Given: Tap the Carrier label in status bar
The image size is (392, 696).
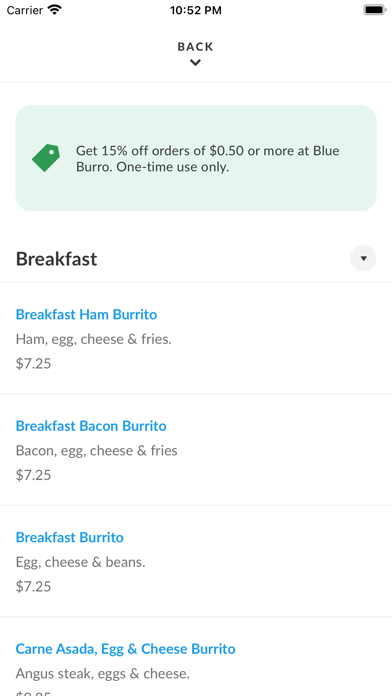Looking at the screenshot, I should coord(25,10).
